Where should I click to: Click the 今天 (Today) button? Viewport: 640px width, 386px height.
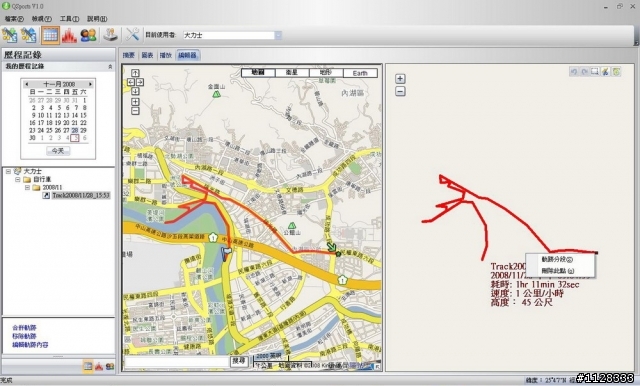[x=58, y=151]
